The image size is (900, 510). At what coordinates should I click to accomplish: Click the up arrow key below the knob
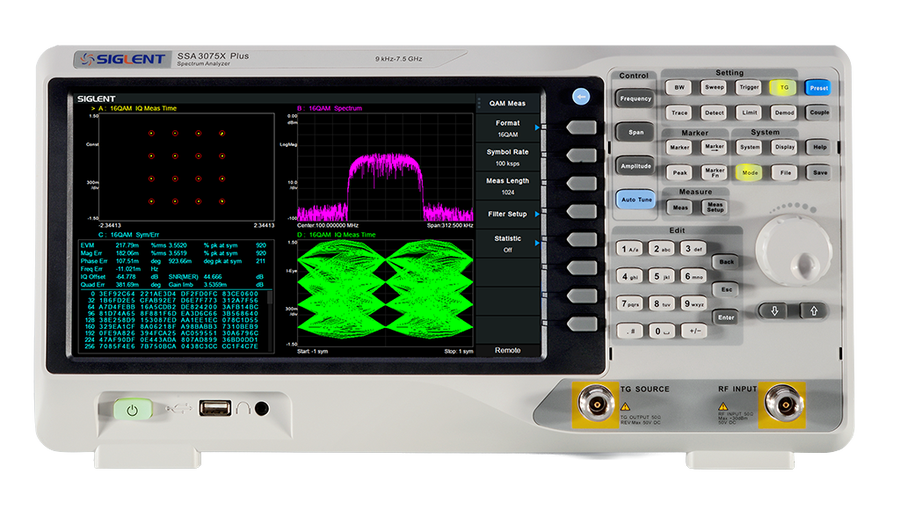tap(813, 311)
